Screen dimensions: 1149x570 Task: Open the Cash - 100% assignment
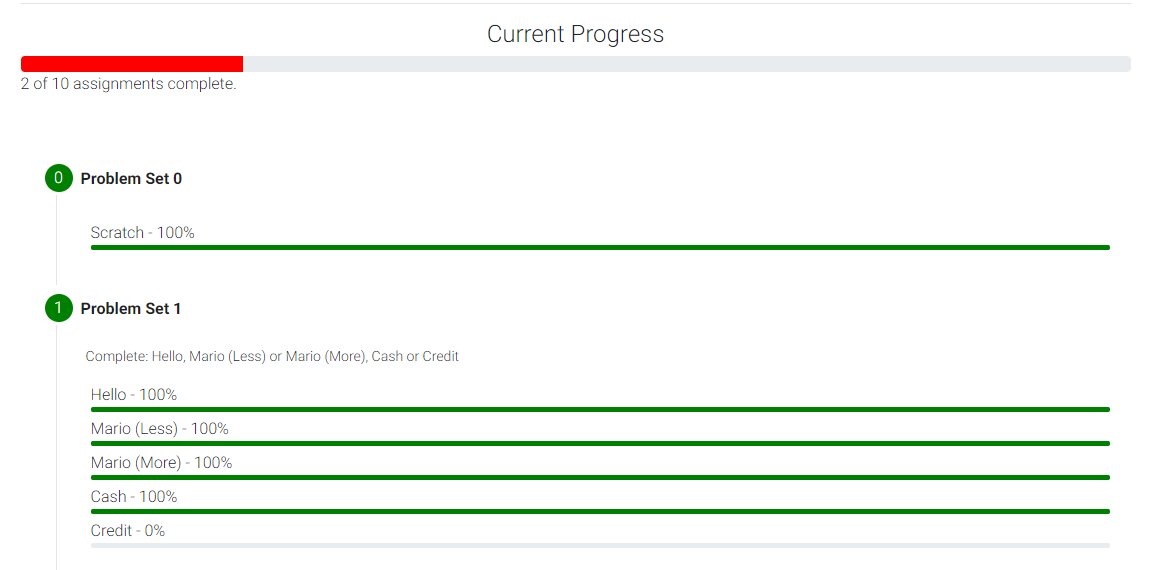133,497
